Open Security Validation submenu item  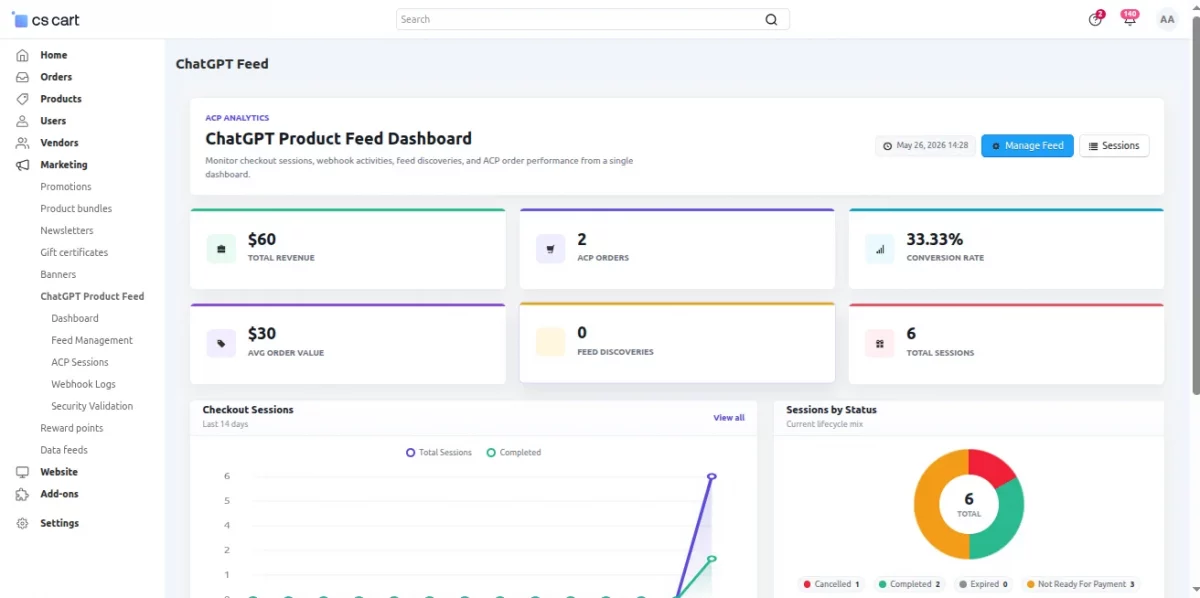pos(92,407)
